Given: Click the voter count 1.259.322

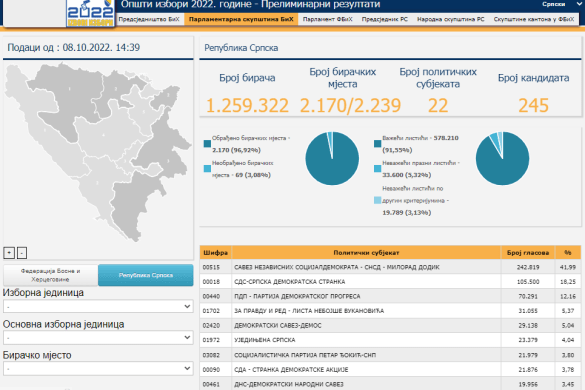Looking at the screenshot, I should [247, 106].
